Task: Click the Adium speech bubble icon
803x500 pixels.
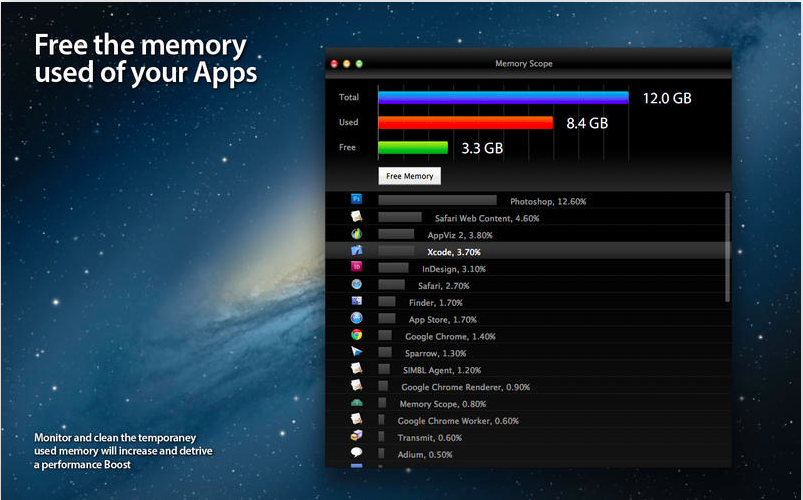Action: 356,453
